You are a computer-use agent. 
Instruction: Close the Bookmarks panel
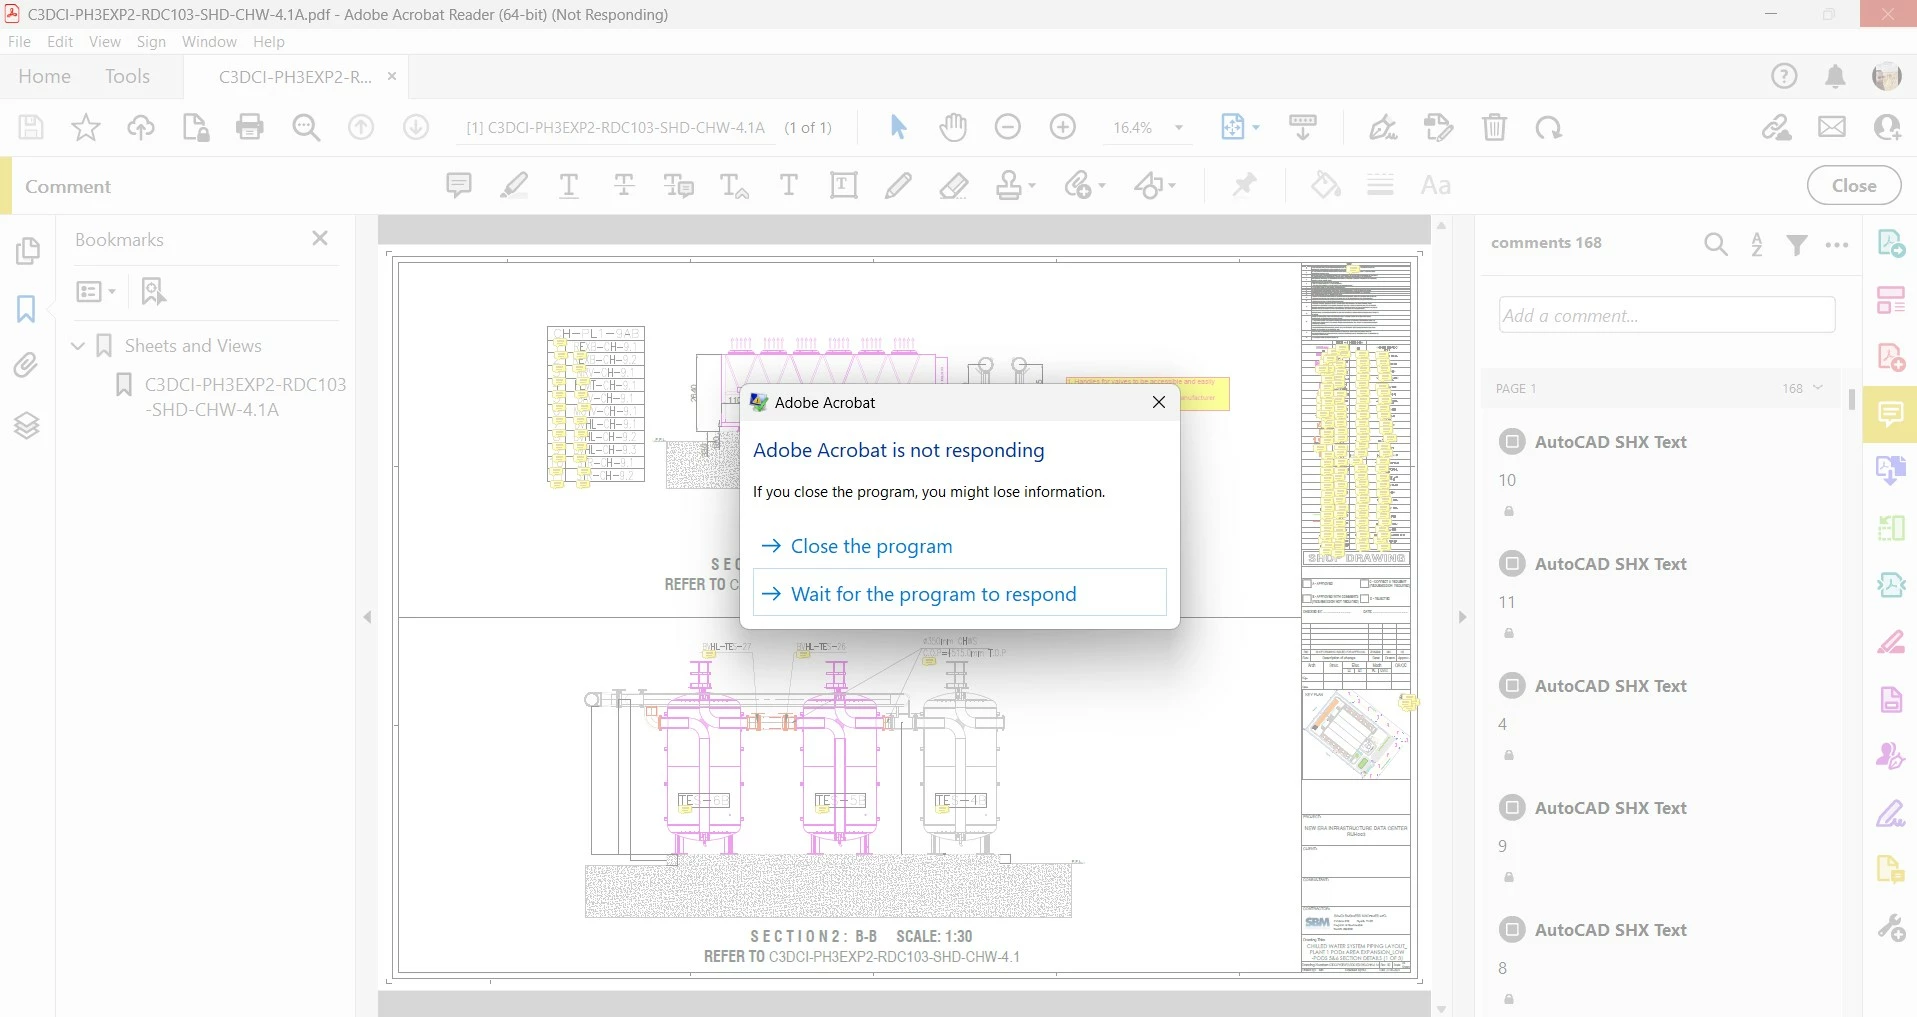[320, 238]
